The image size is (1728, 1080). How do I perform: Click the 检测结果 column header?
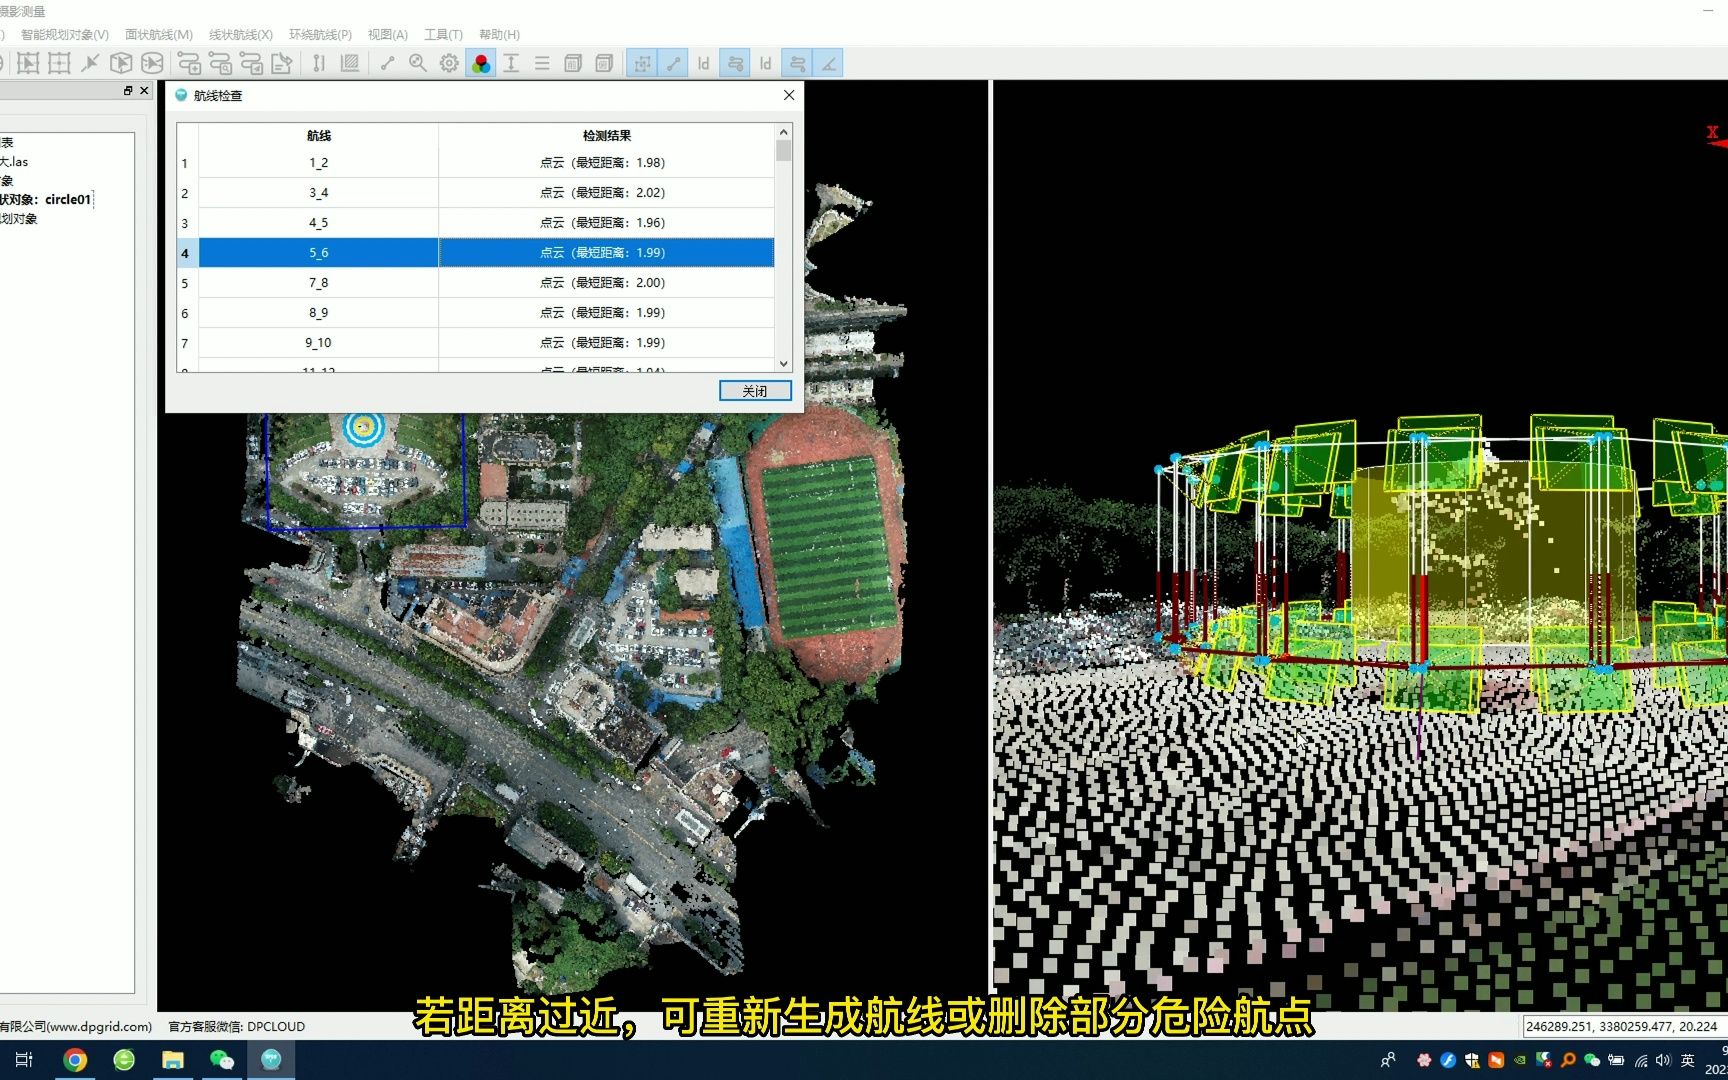pos(606,136)
